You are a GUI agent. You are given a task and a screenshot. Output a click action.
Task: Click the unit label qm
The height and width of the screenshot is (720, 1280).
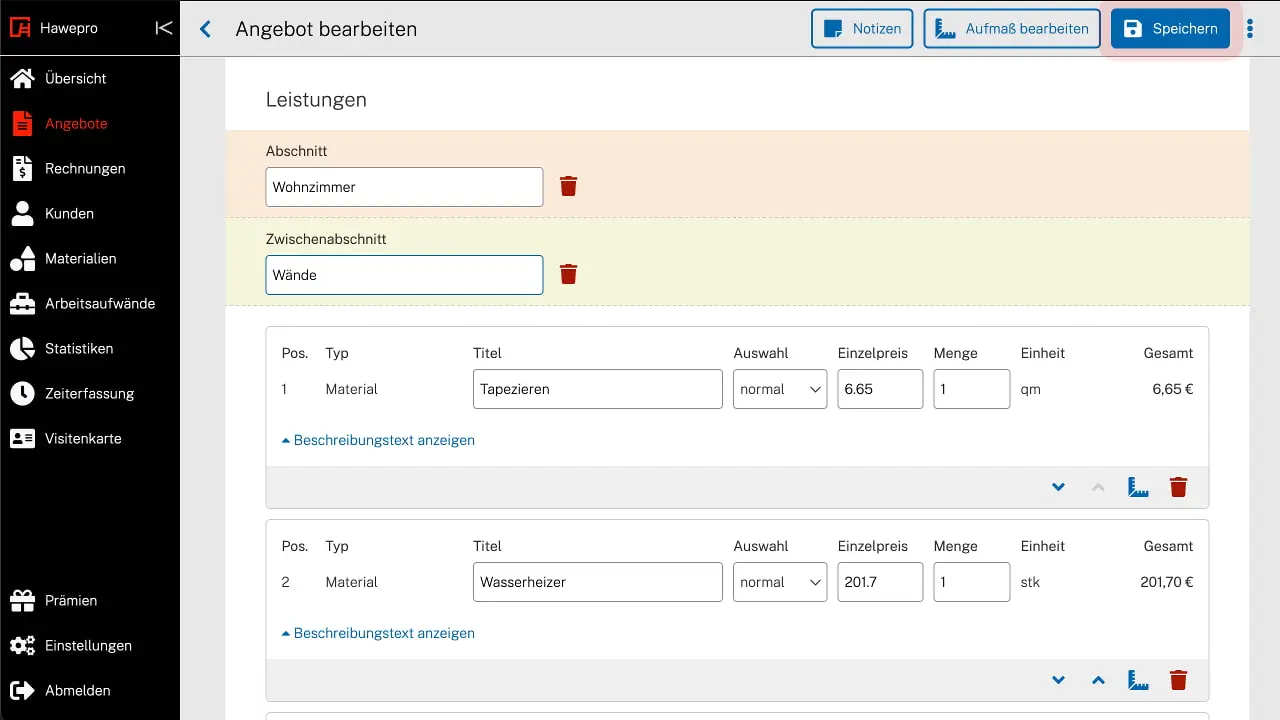(1031, 390)
